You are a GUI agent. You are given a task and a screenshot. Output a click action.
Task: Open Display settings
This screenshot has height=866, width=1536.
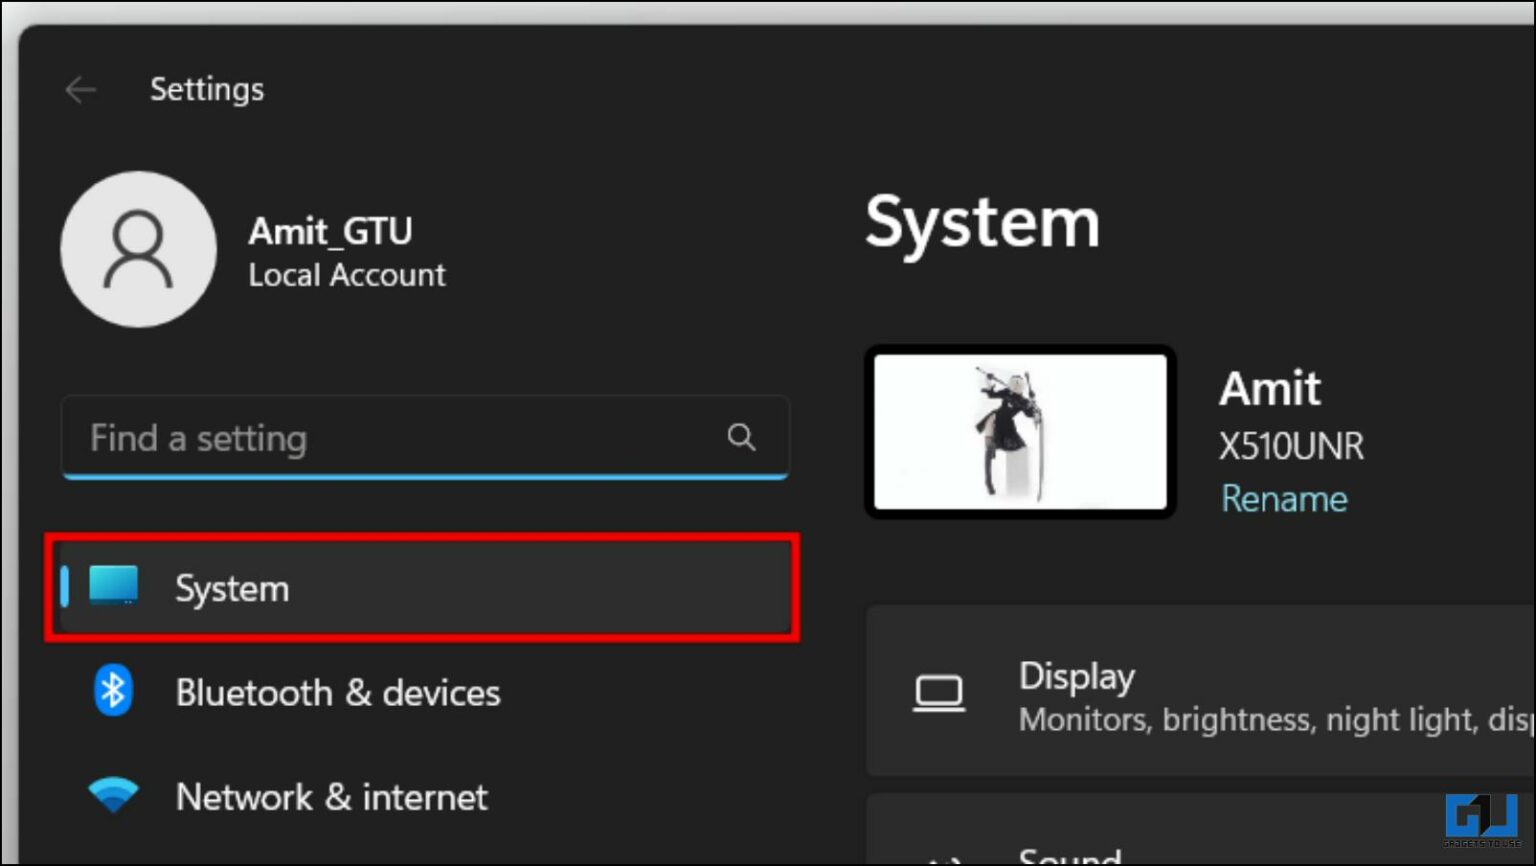pos(1076,676)
